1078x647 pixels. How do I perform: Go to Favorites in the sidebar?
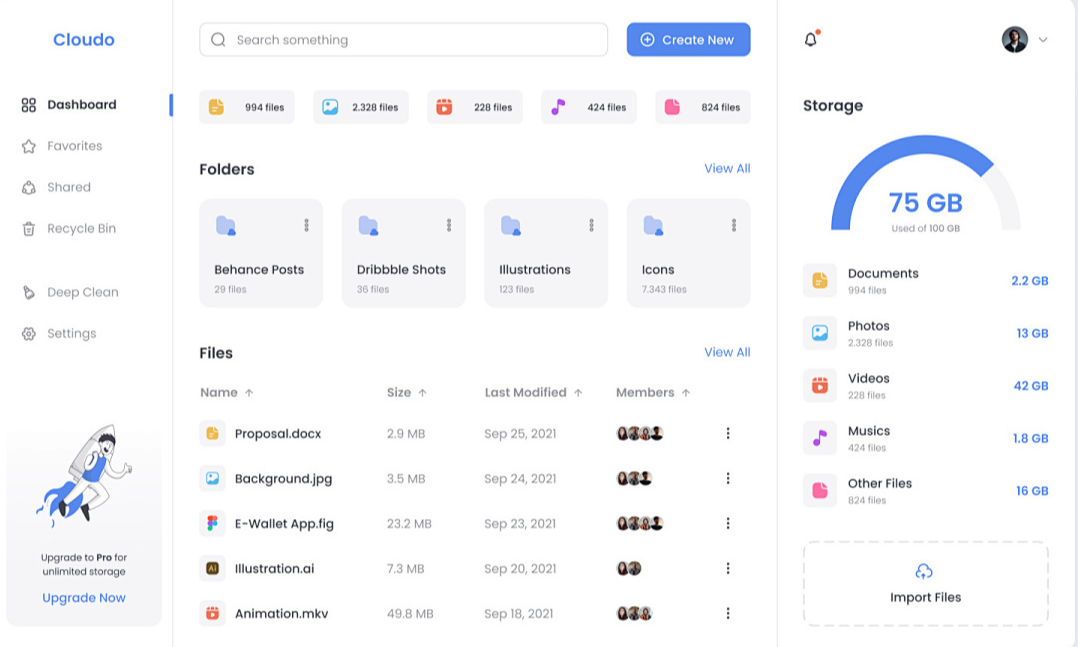coord(74,146)
